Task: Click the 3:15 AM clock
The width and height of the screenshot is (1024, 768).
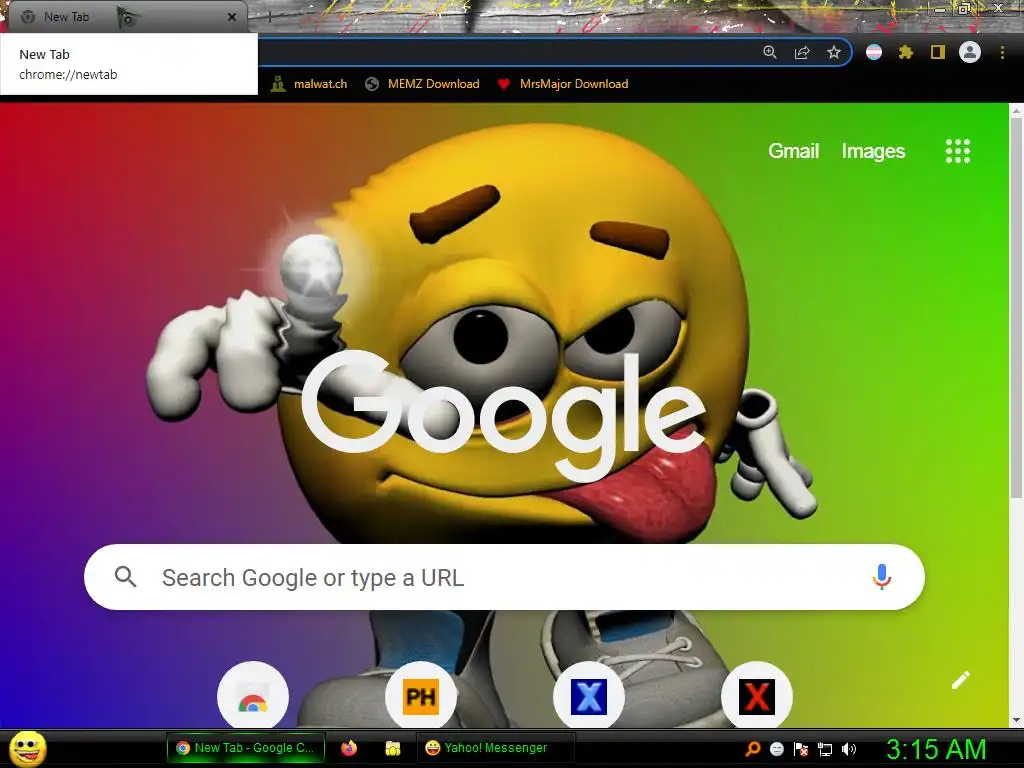Action: [x=936, y=749]
